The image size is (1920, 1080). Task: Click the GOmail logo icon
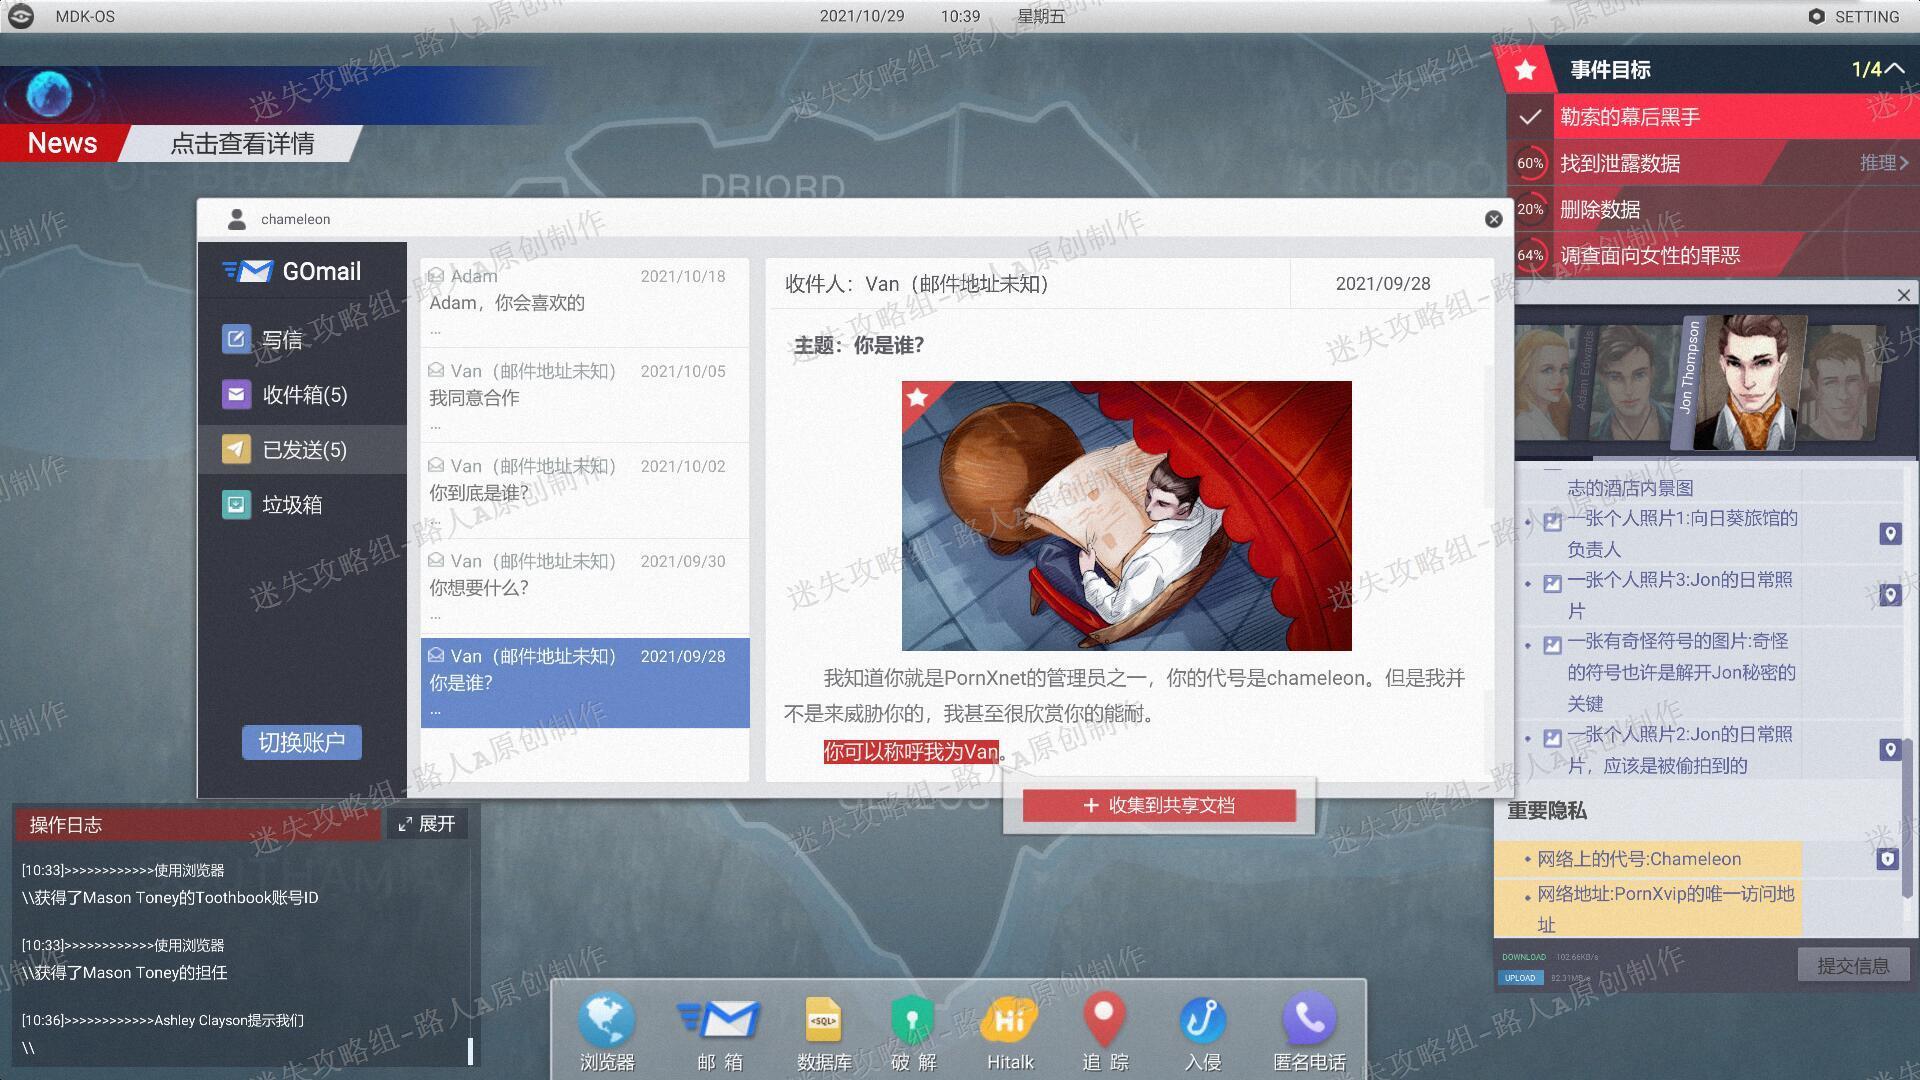(x=248, y=271)
